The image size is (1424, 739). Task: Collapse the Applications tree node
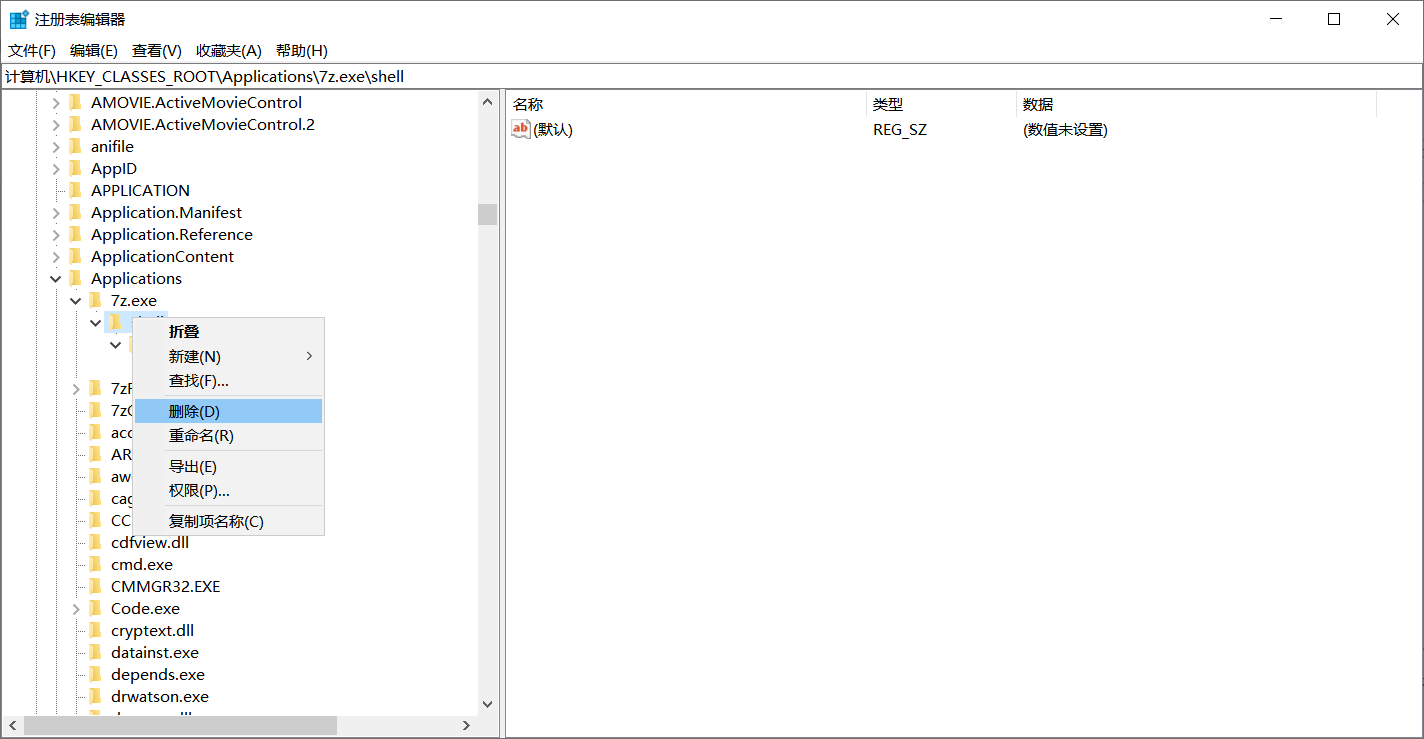coord(56,278)
